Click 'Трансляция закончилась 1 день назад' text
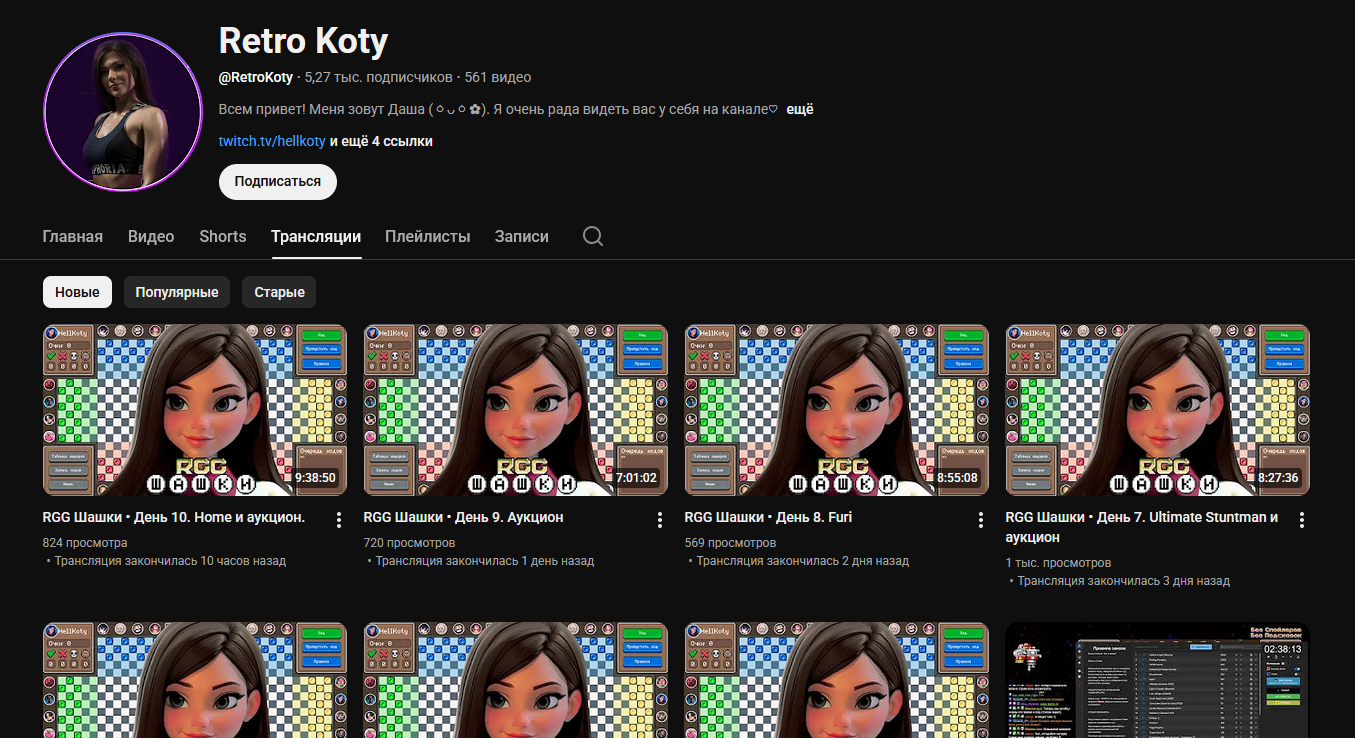This screenshot has width=1355, height=738. (x=485, y=561)
